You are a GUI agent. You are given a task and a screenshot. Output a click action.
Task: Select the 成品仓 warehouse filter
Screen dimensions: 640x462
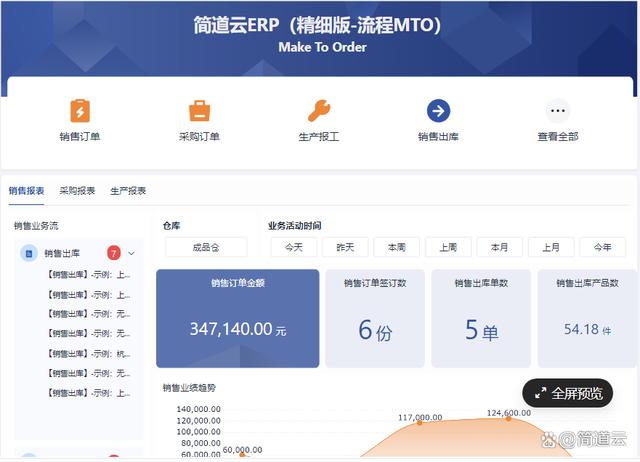click(206, 247)
